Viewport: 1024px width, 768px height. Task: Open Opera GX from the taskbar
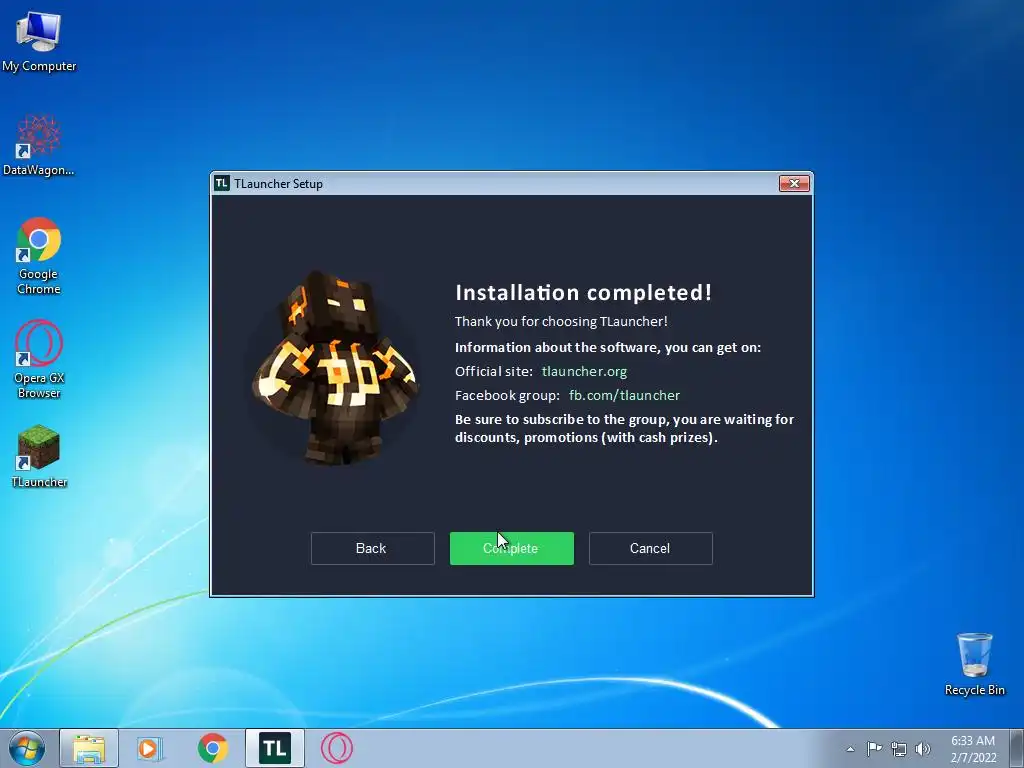pos(337,748)
